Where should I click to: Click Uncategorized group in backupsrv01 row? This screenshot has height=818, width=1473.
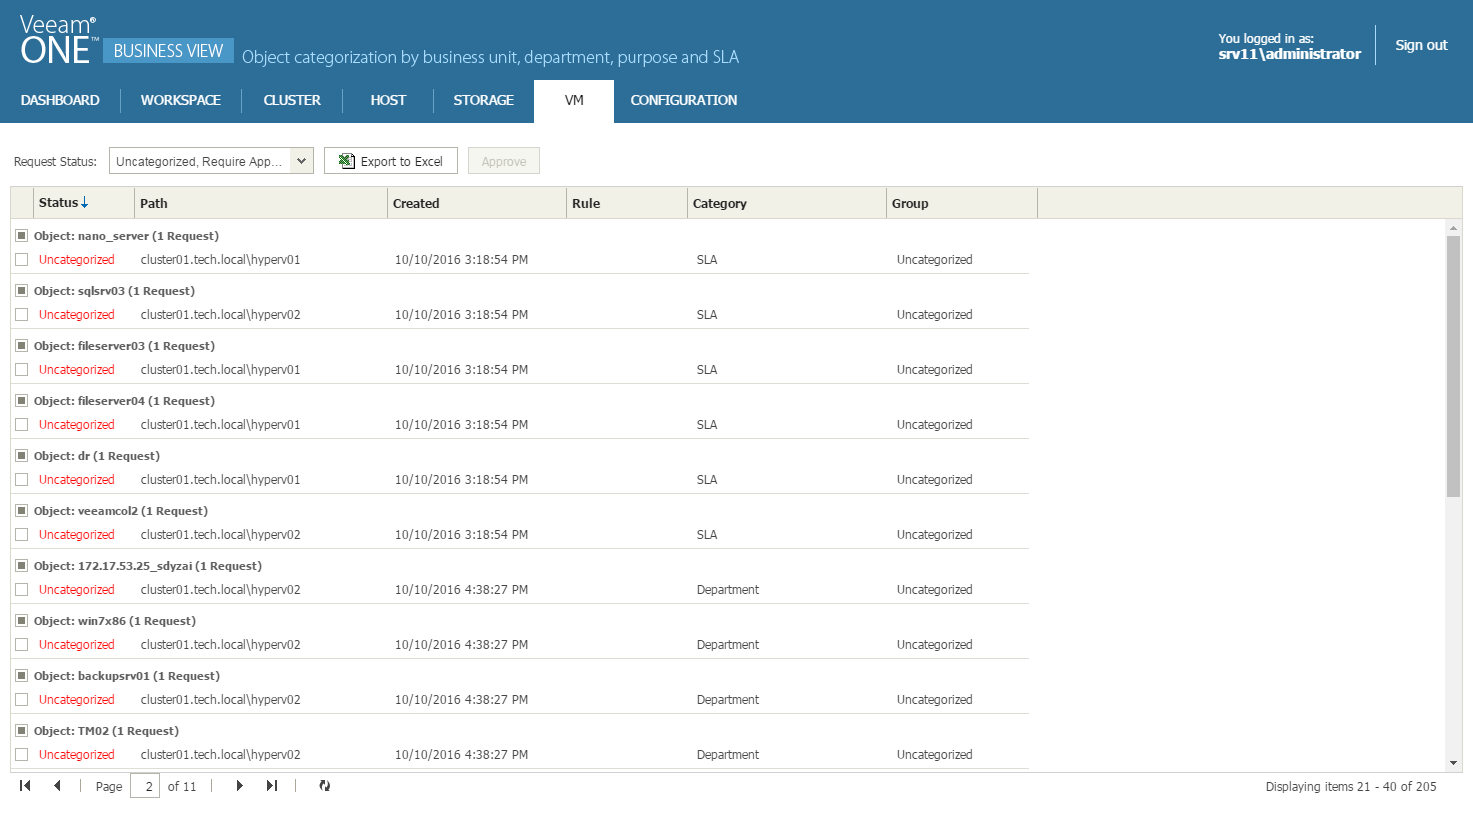[934, 700]
